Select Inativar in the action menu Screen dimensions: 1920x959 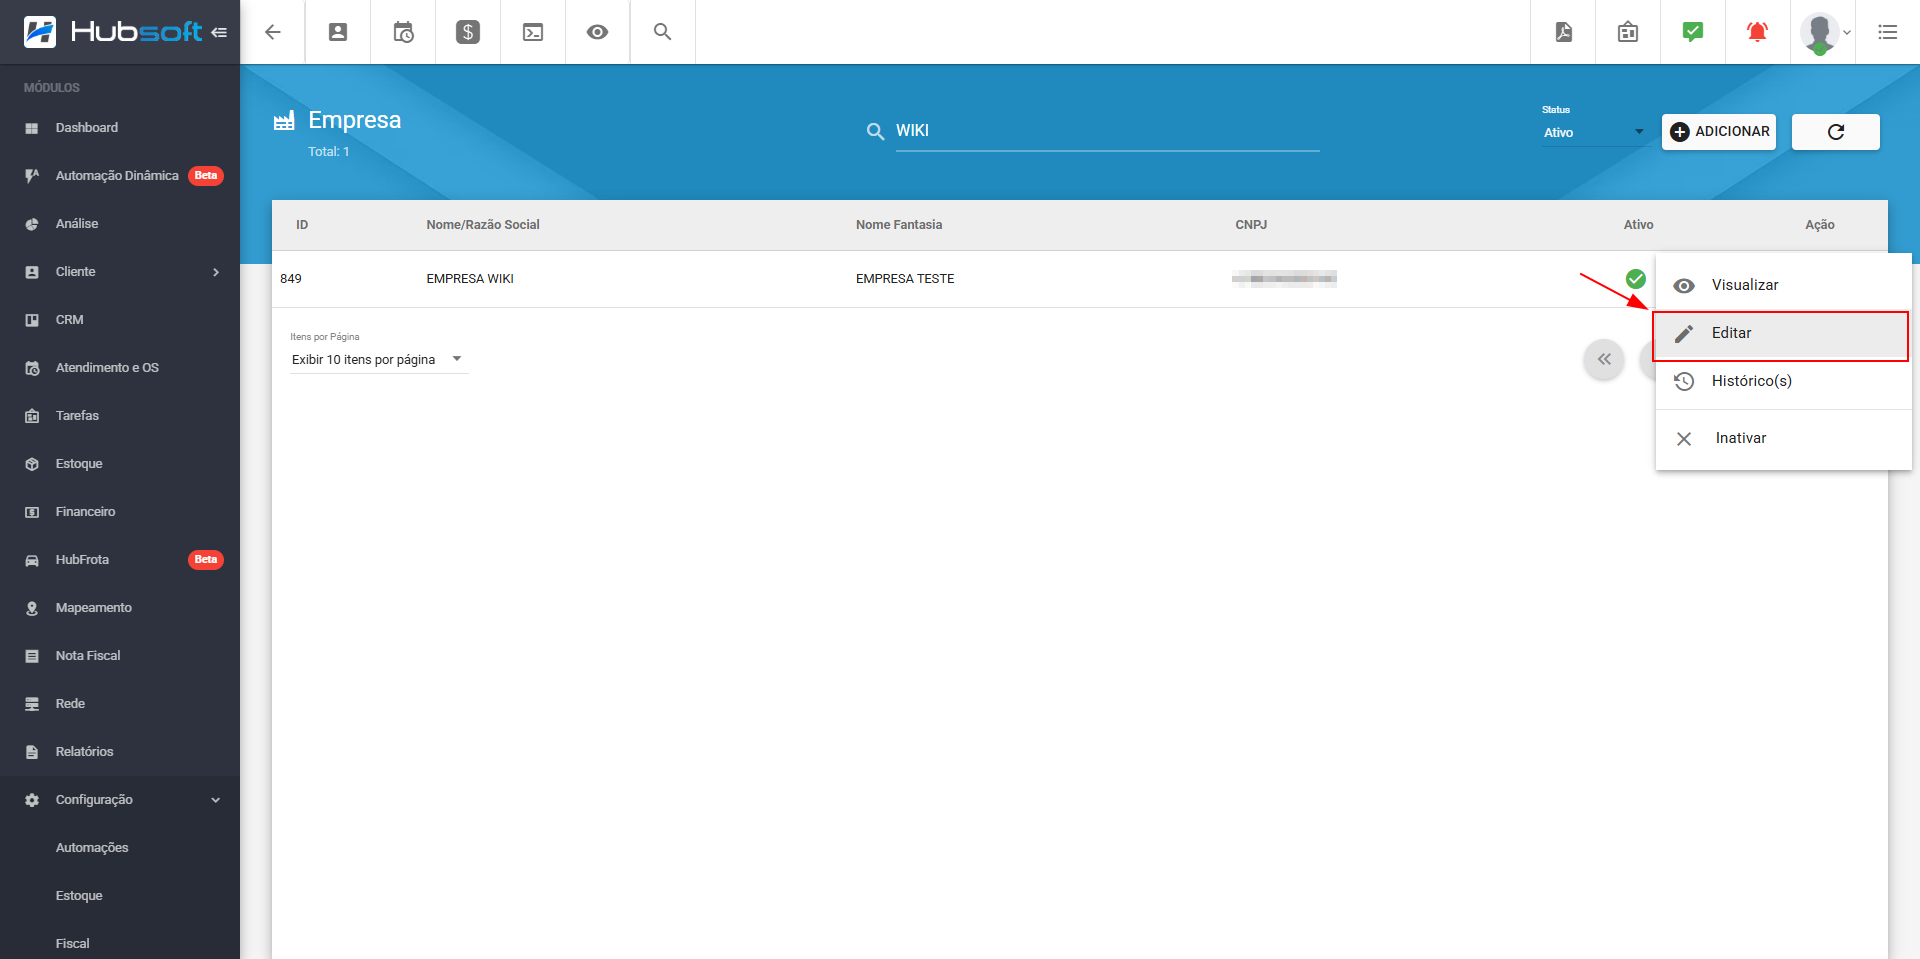coord(1784,438)
